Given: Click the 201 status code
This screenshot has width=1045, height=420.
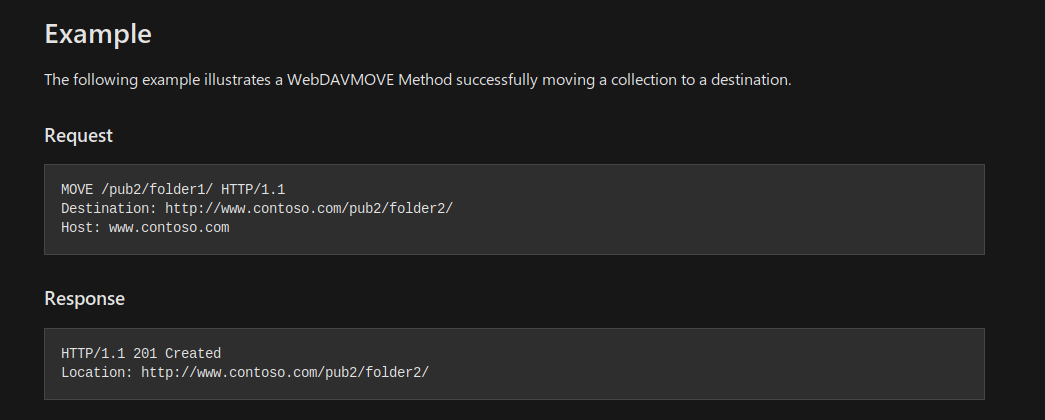Looking at the screenshot, I should 145,354.
